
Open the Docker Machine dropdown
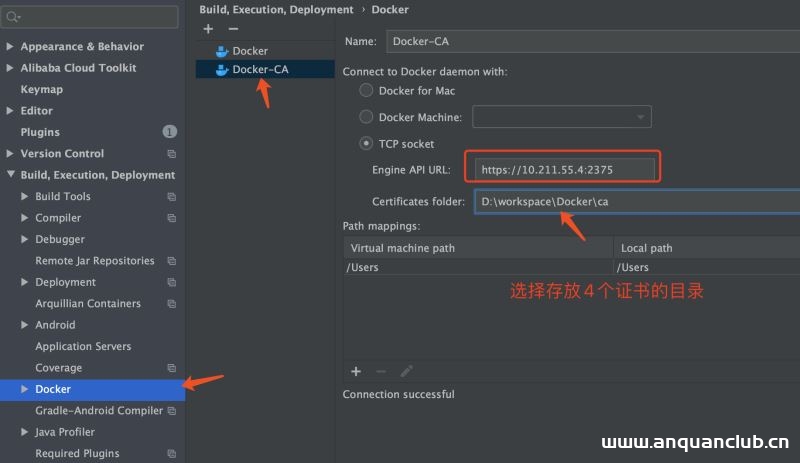point(562,117)
